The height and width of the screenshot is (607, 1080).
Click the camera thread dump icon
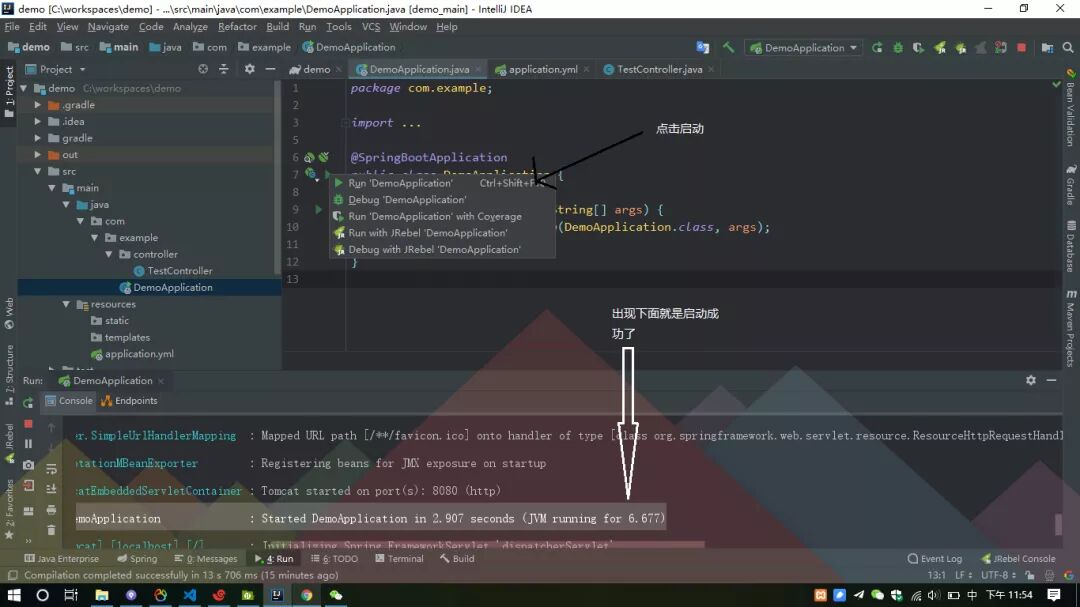point(28,465)
